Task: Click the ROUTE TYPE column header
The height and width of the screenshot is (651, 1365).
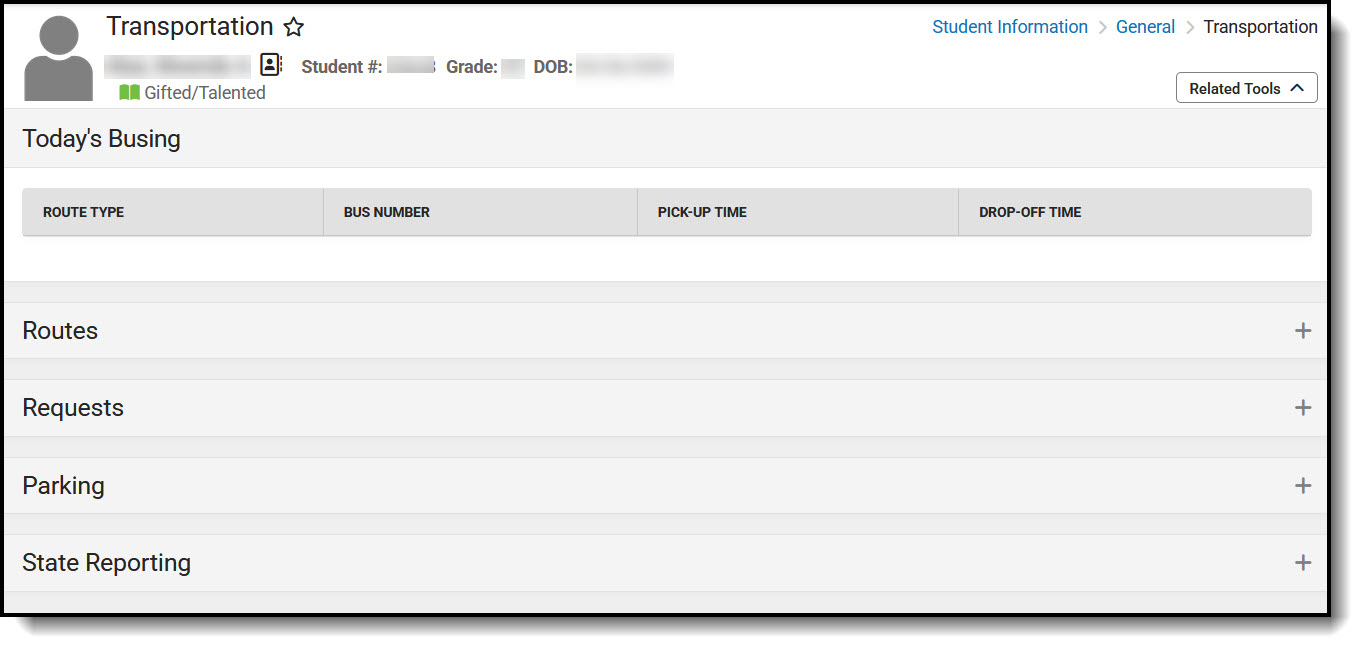Action: (84, 212)
